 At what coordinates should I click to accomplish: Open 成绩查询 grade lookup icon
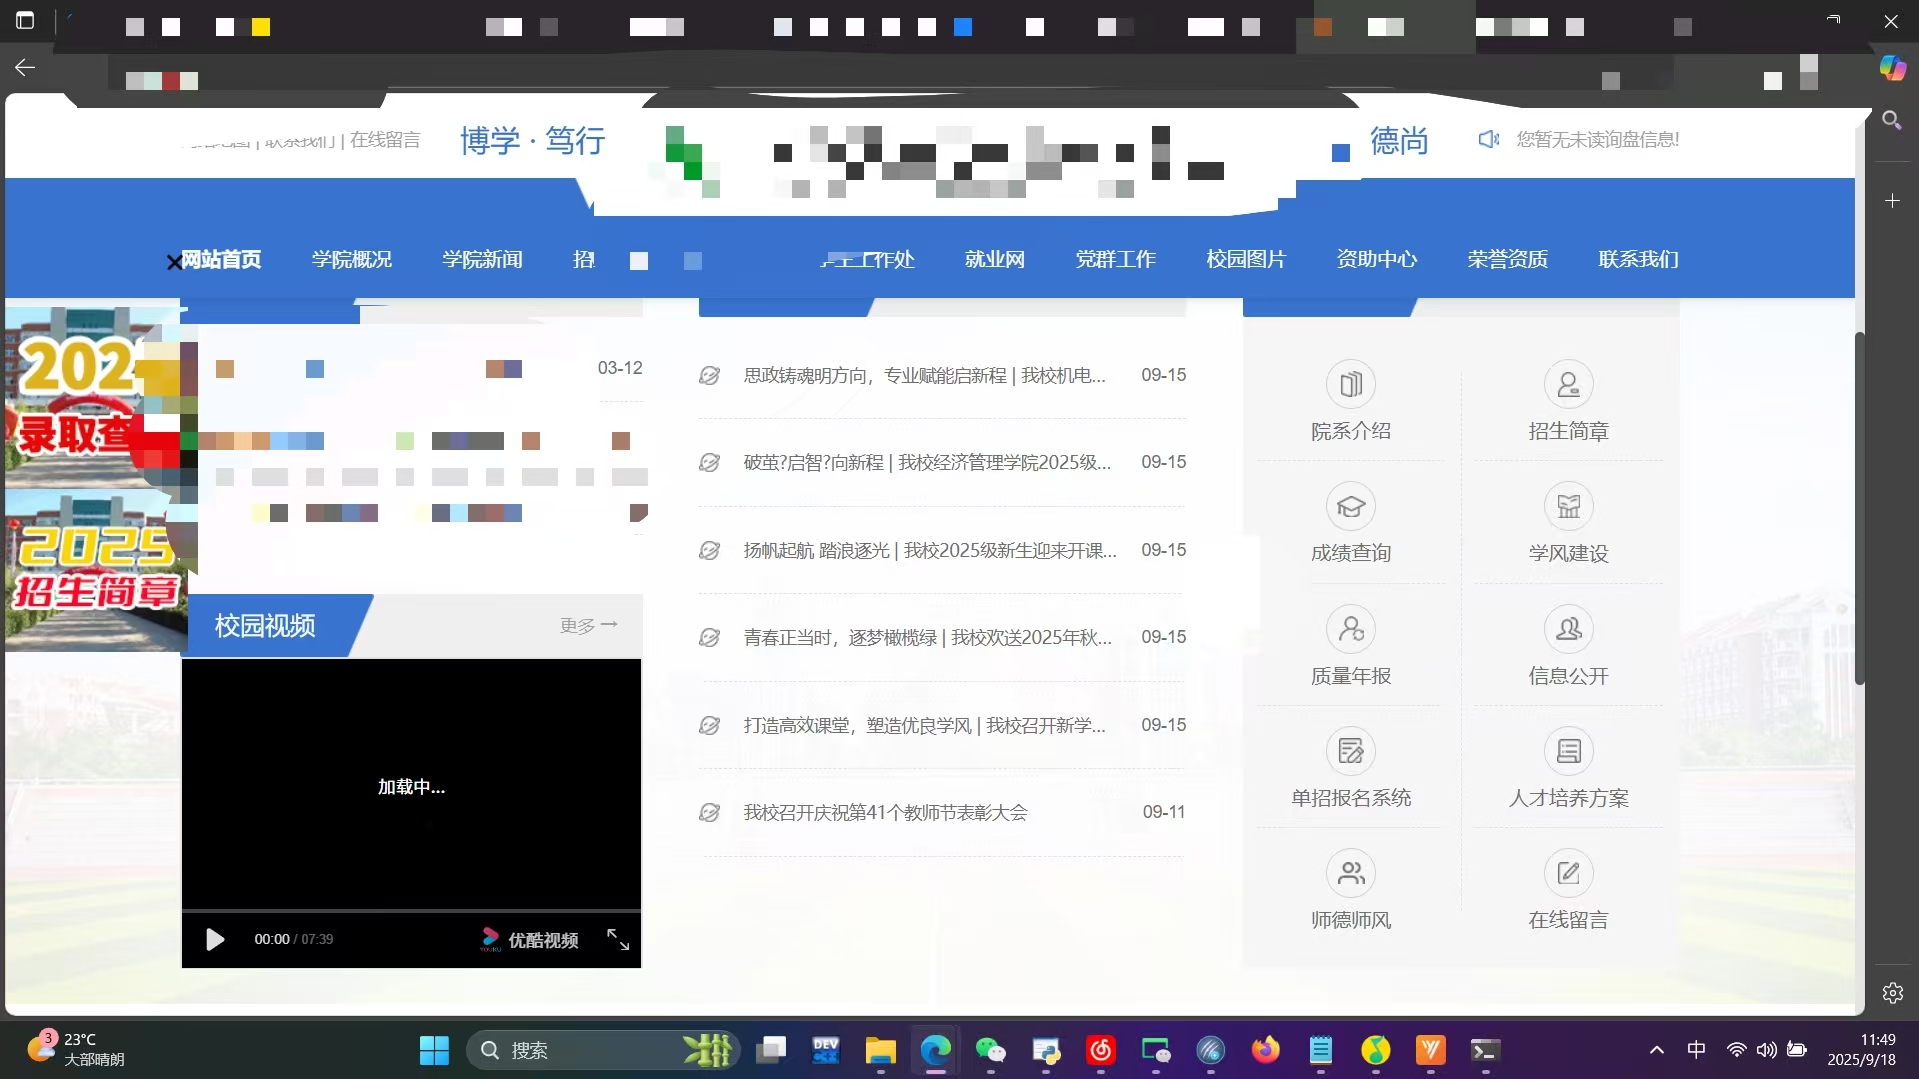(1350, 507)
